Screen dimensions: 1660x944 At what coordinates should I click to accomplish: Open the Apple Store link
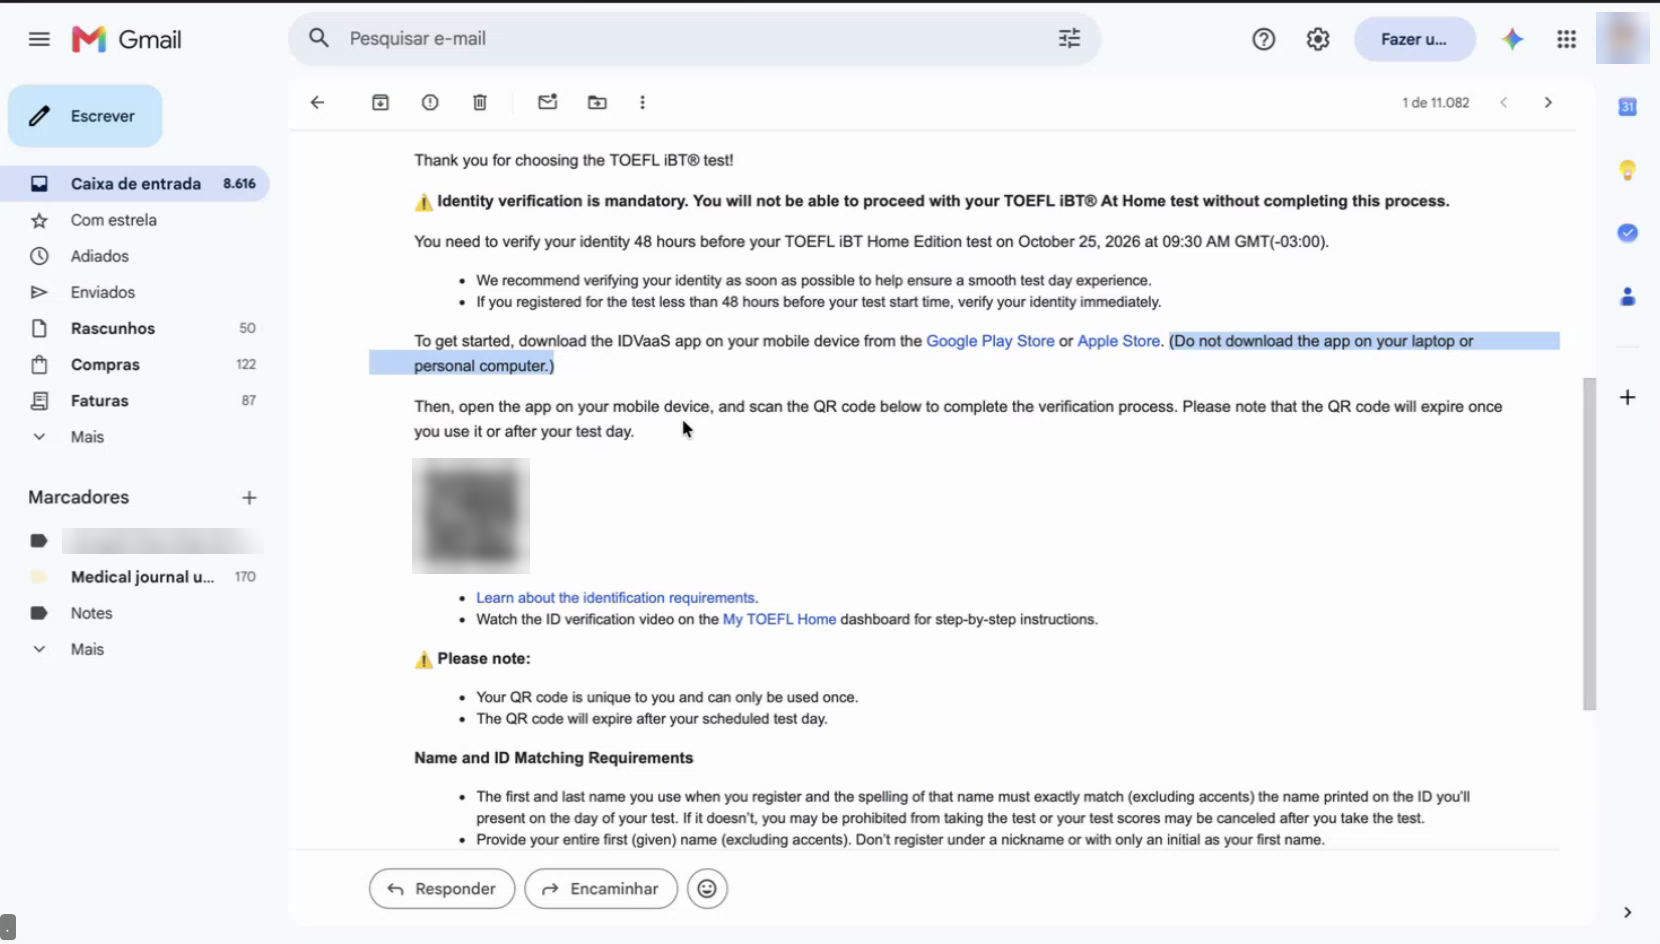tap(1118, 341)
